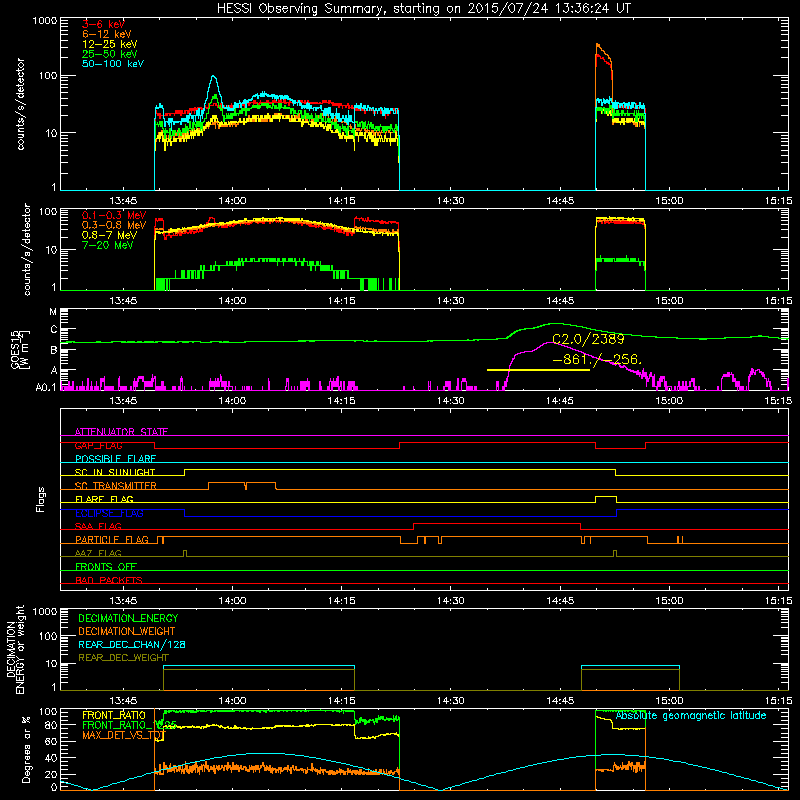Select the 12-25 keV legend label
The height and width of the screenshot is (800, 800).
click(x=110, y=44)
